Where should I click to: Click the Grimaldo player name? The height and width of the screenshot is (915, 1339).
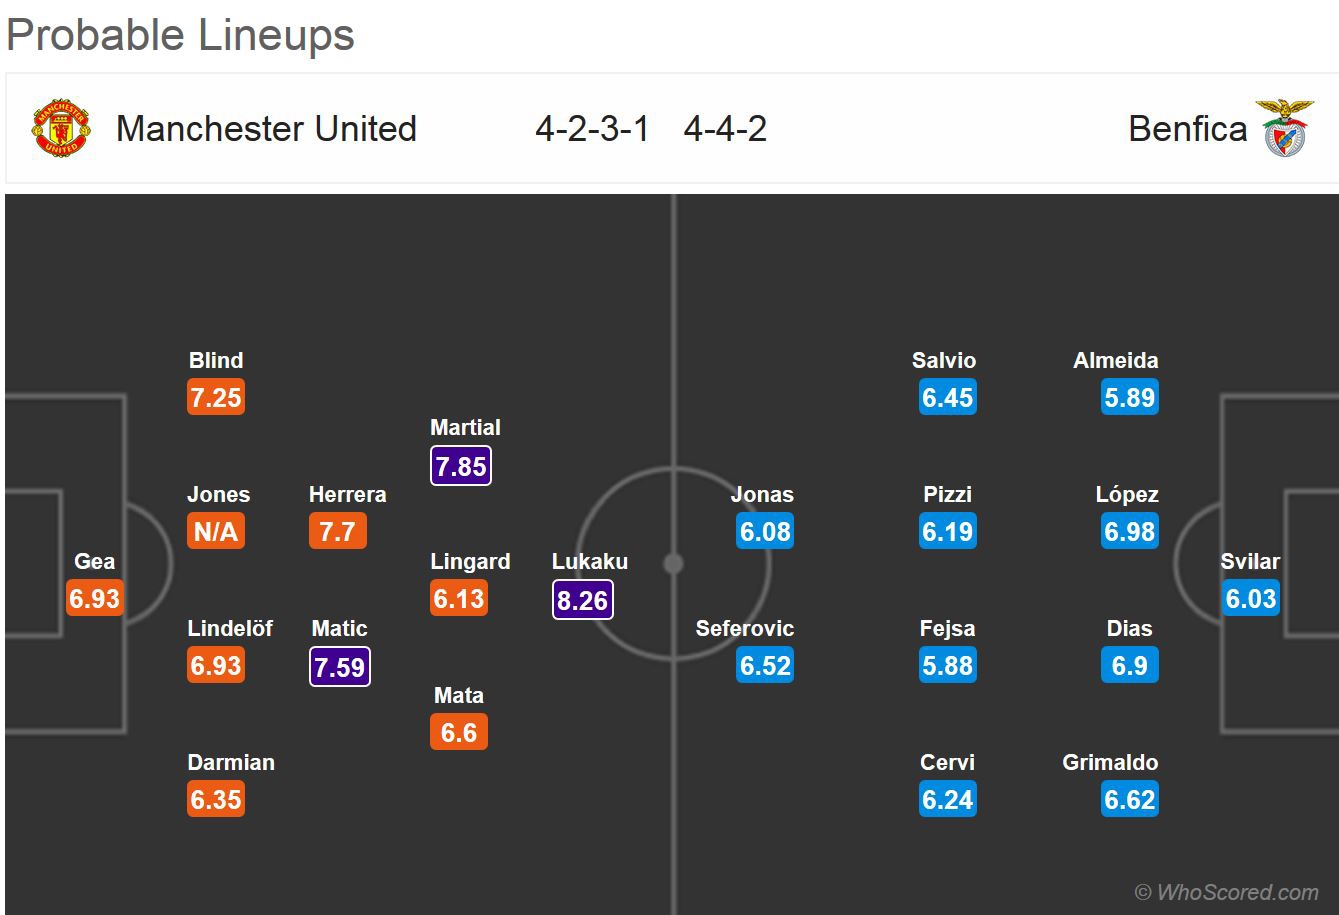1110,763
